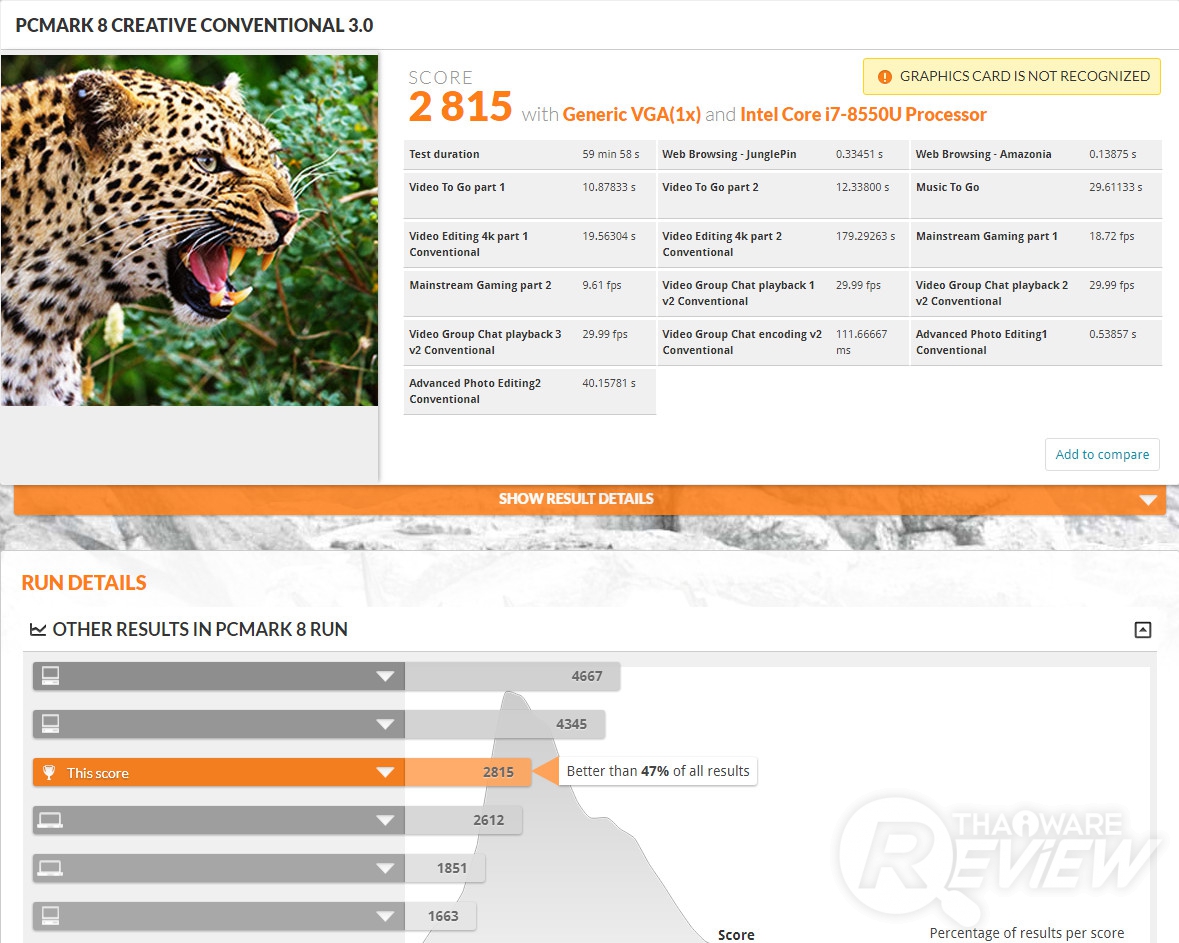
Task: Click Video To Go part 1 label
Action: [456, 187]
